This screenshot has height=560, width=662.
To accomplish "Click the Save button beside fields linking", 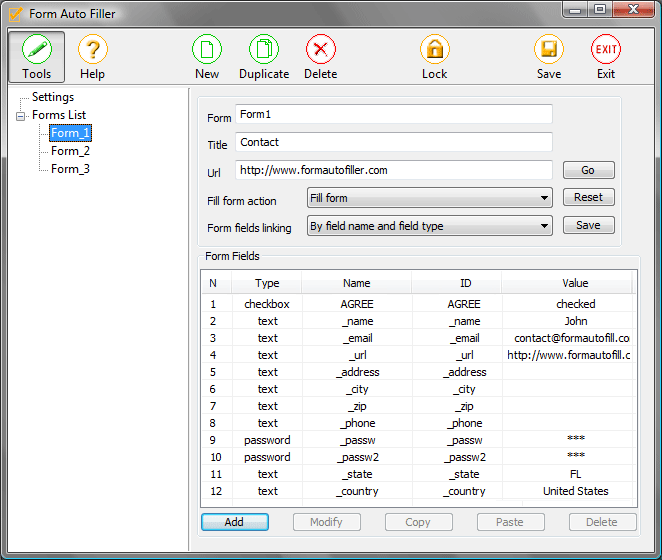I will click(588, 225).
